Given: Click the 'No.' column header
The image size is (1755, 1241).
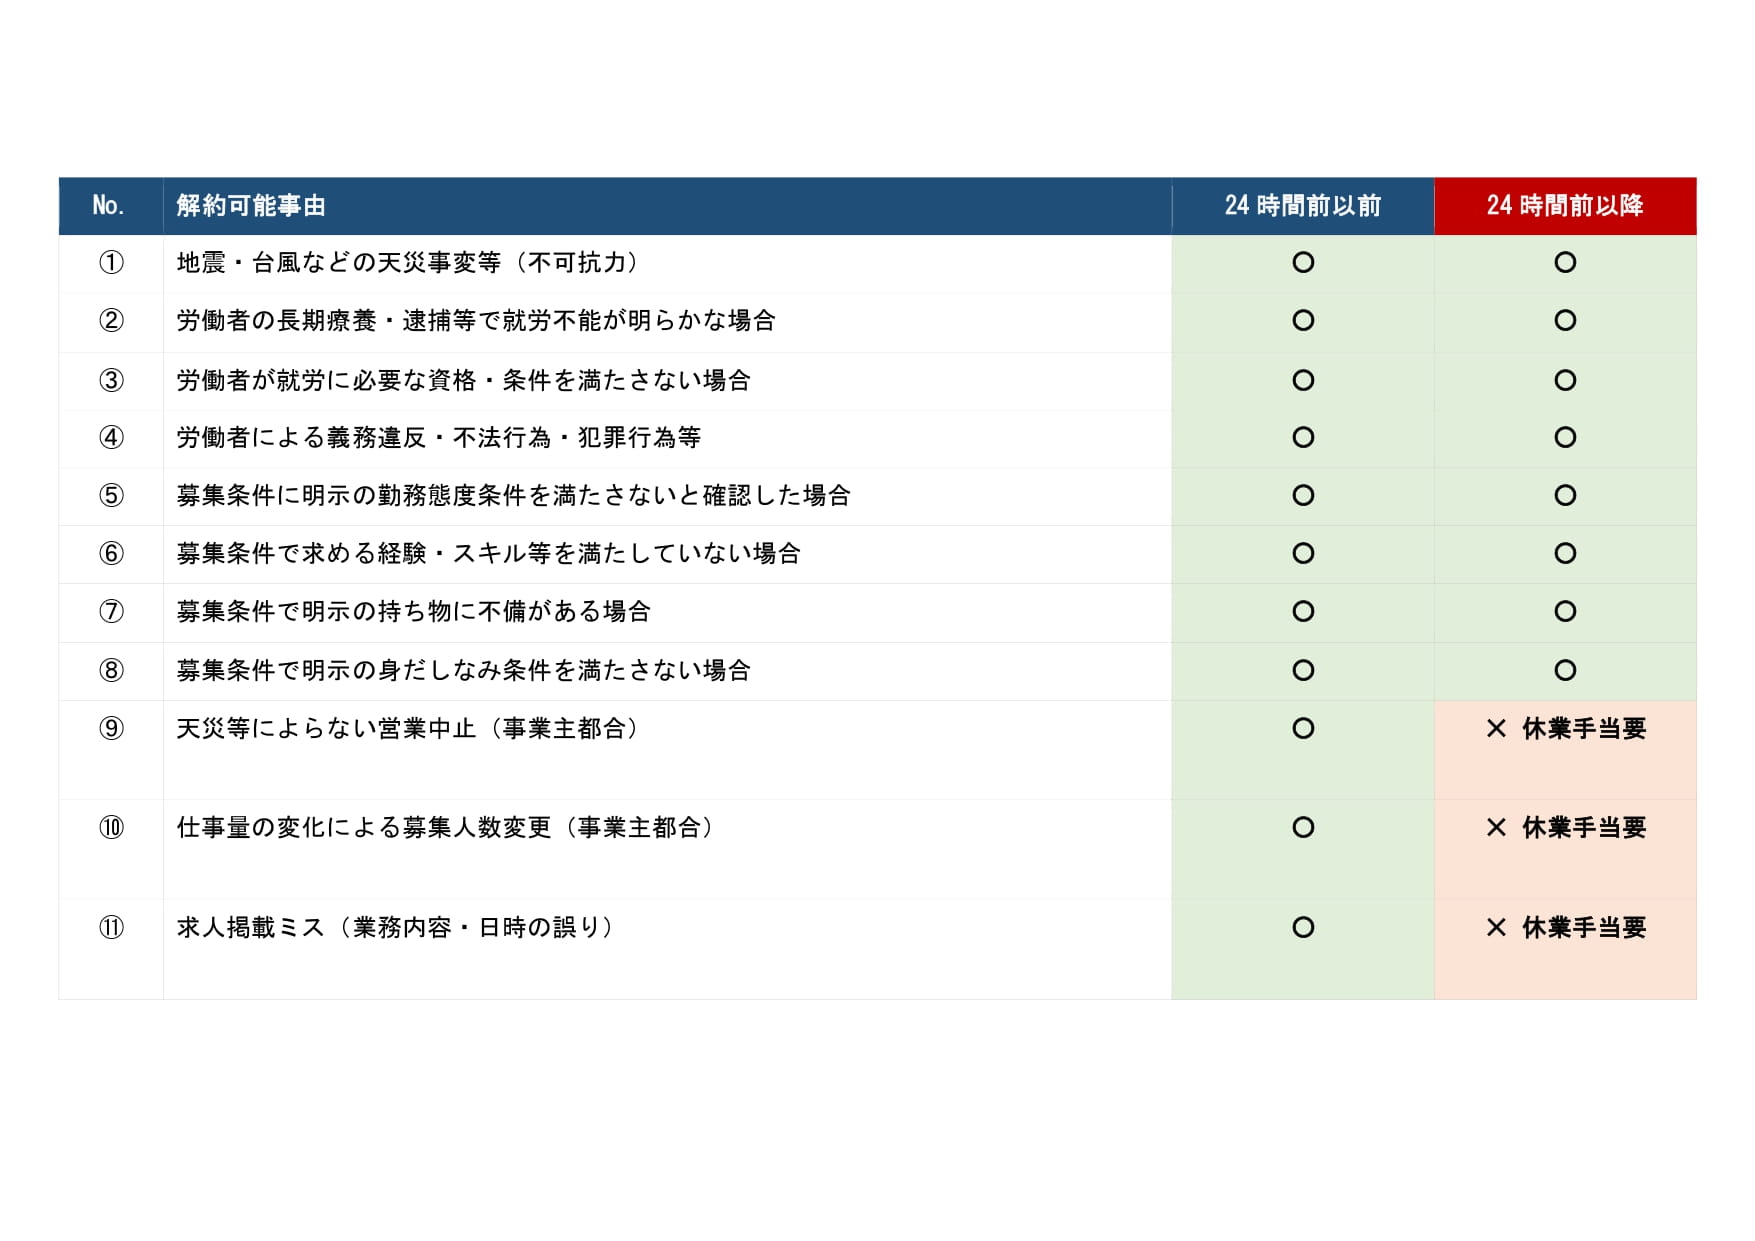Looking at the screenshot, I should click(x=108, y=206).
